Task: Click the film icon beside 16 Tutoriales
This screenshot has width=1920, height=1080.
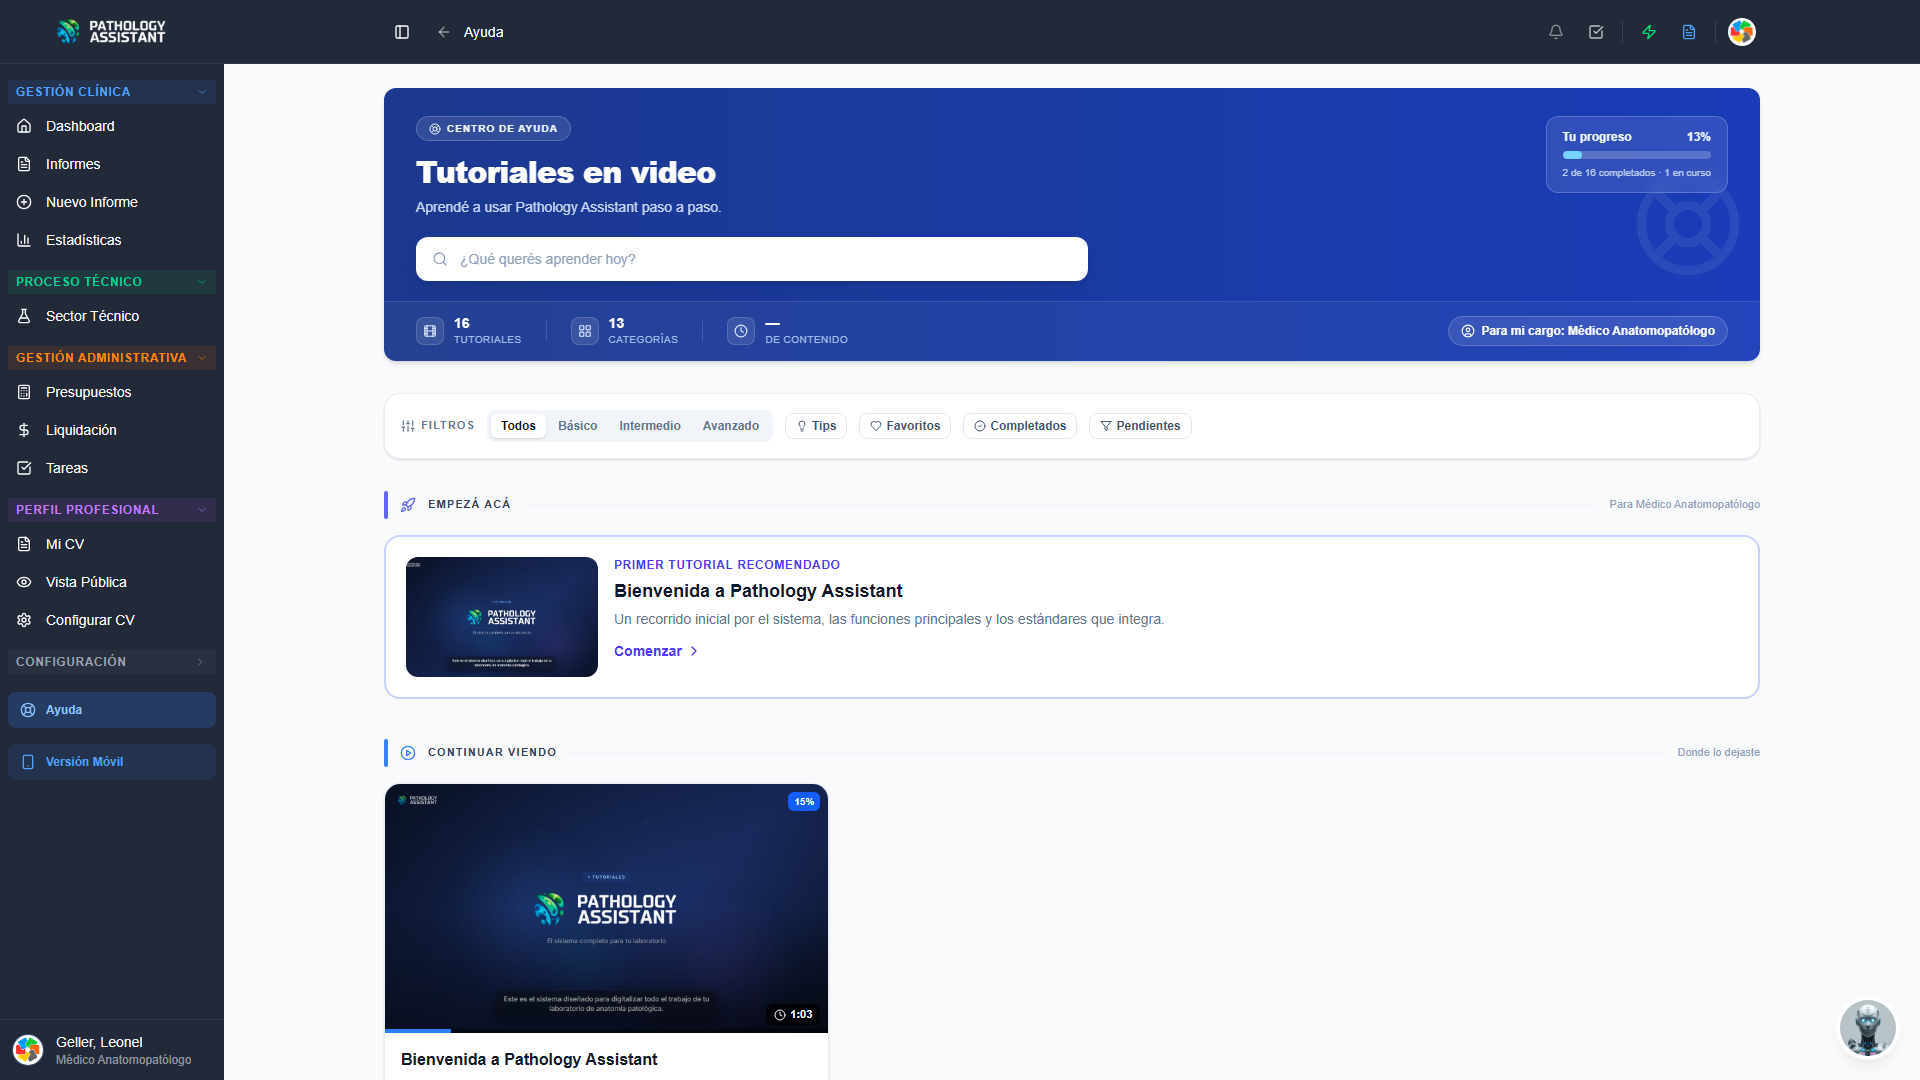Action: 430,331
